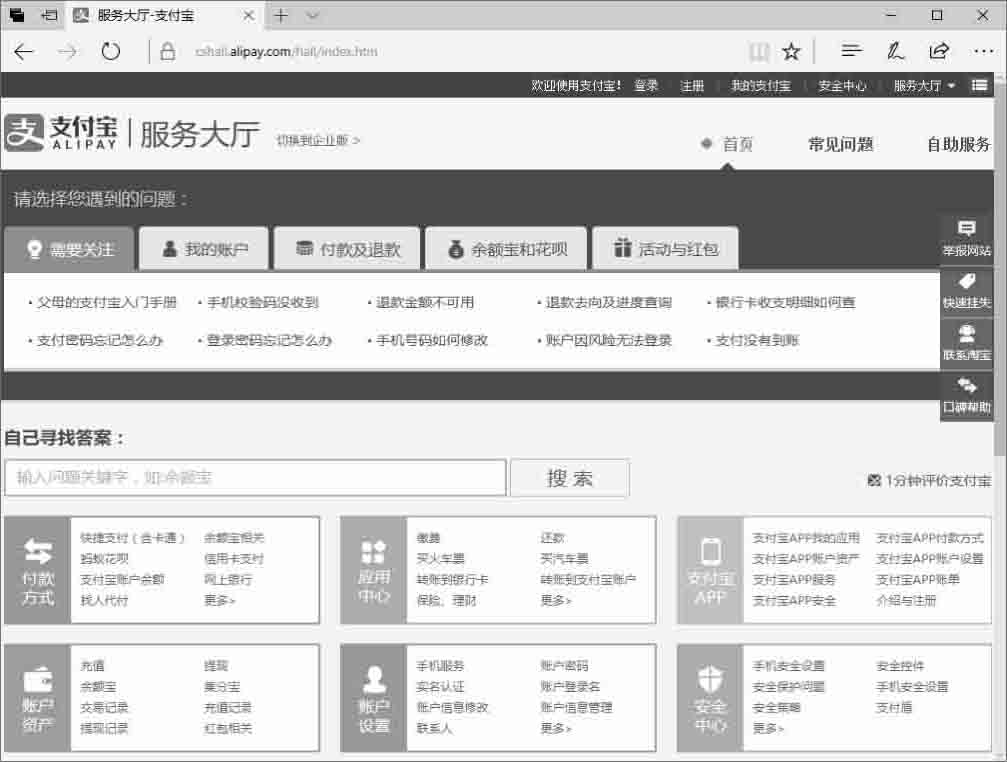Click the 账户资产 wallet icon tile
This screenshot has width=1007, height=762.
tap(38, 698)
